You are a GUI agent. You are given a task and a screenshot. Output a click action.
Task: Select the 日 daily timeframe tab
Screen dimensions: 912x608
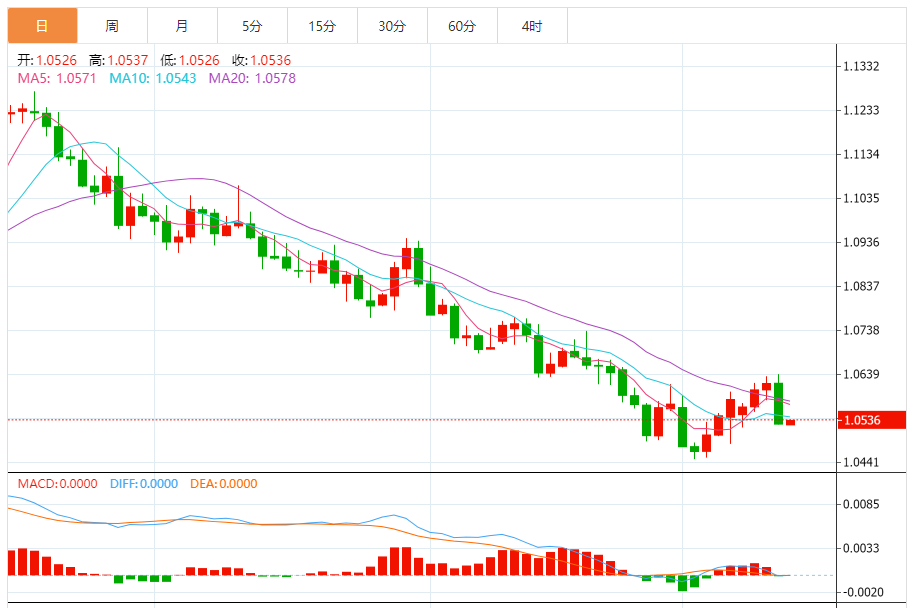[x=42, y=26]
